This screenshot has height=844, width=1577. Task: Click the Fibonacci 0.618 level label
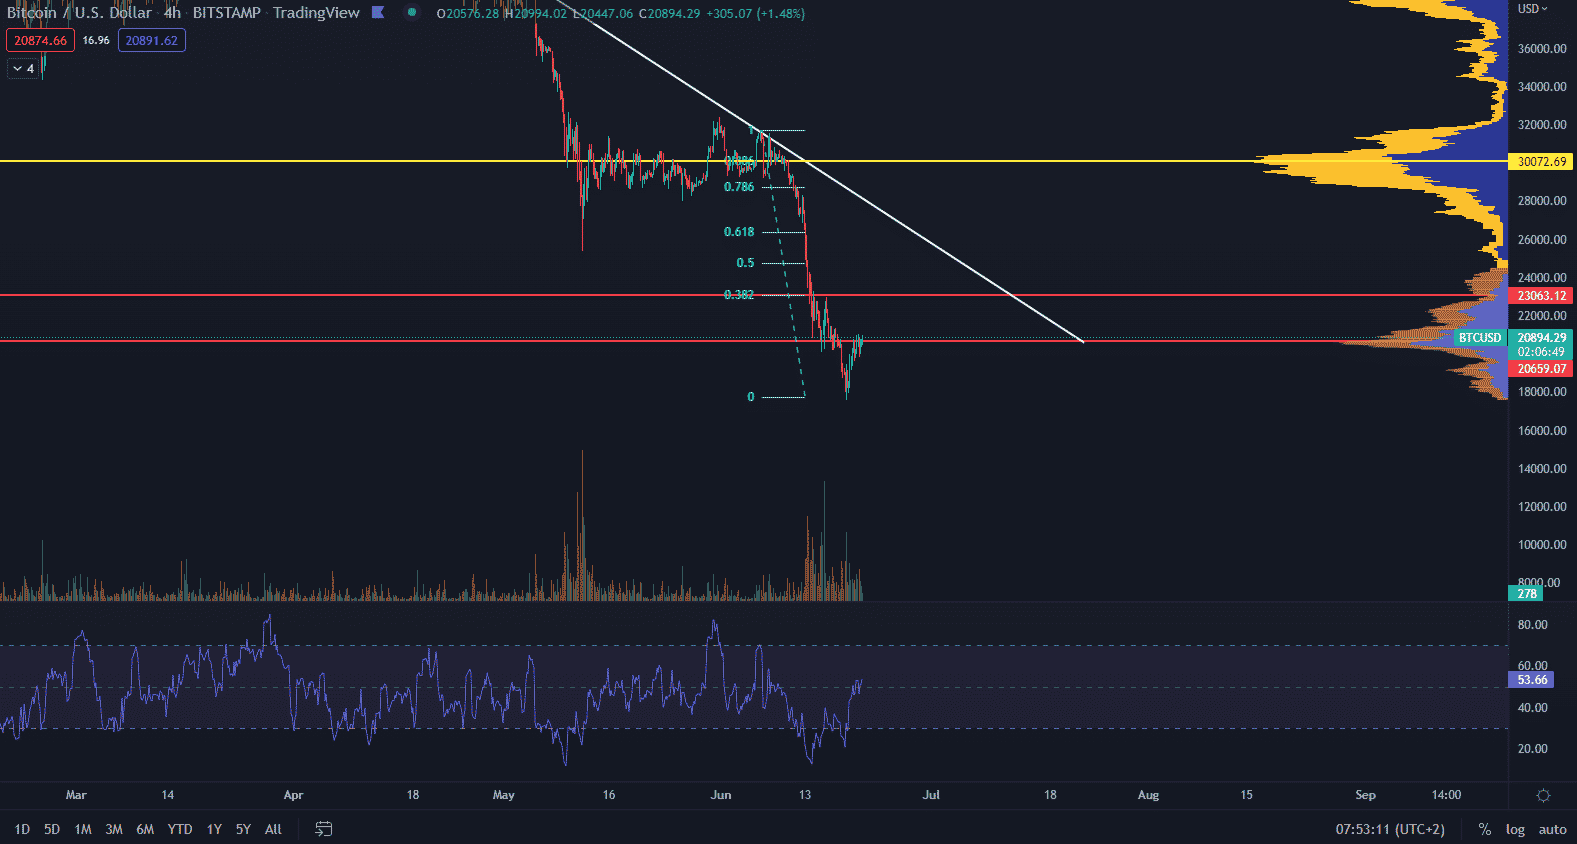(739, 232)
